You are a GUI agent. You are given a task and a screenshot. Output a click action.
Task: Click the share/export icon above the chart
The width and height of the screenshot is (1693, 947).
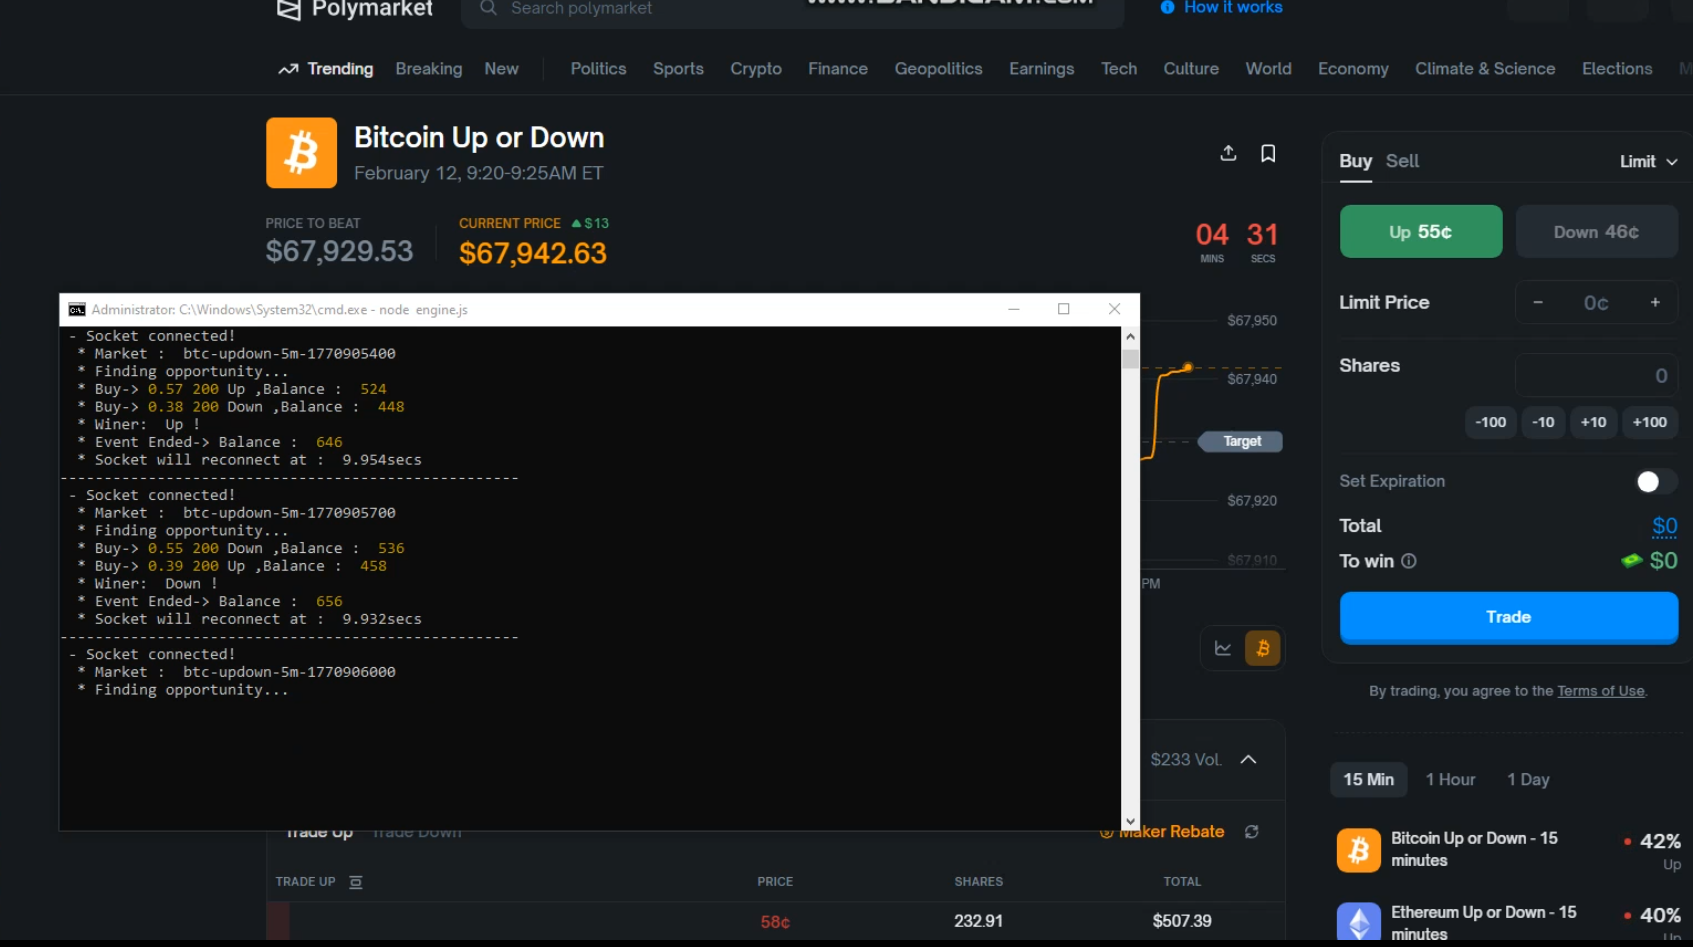(1227, 153)
